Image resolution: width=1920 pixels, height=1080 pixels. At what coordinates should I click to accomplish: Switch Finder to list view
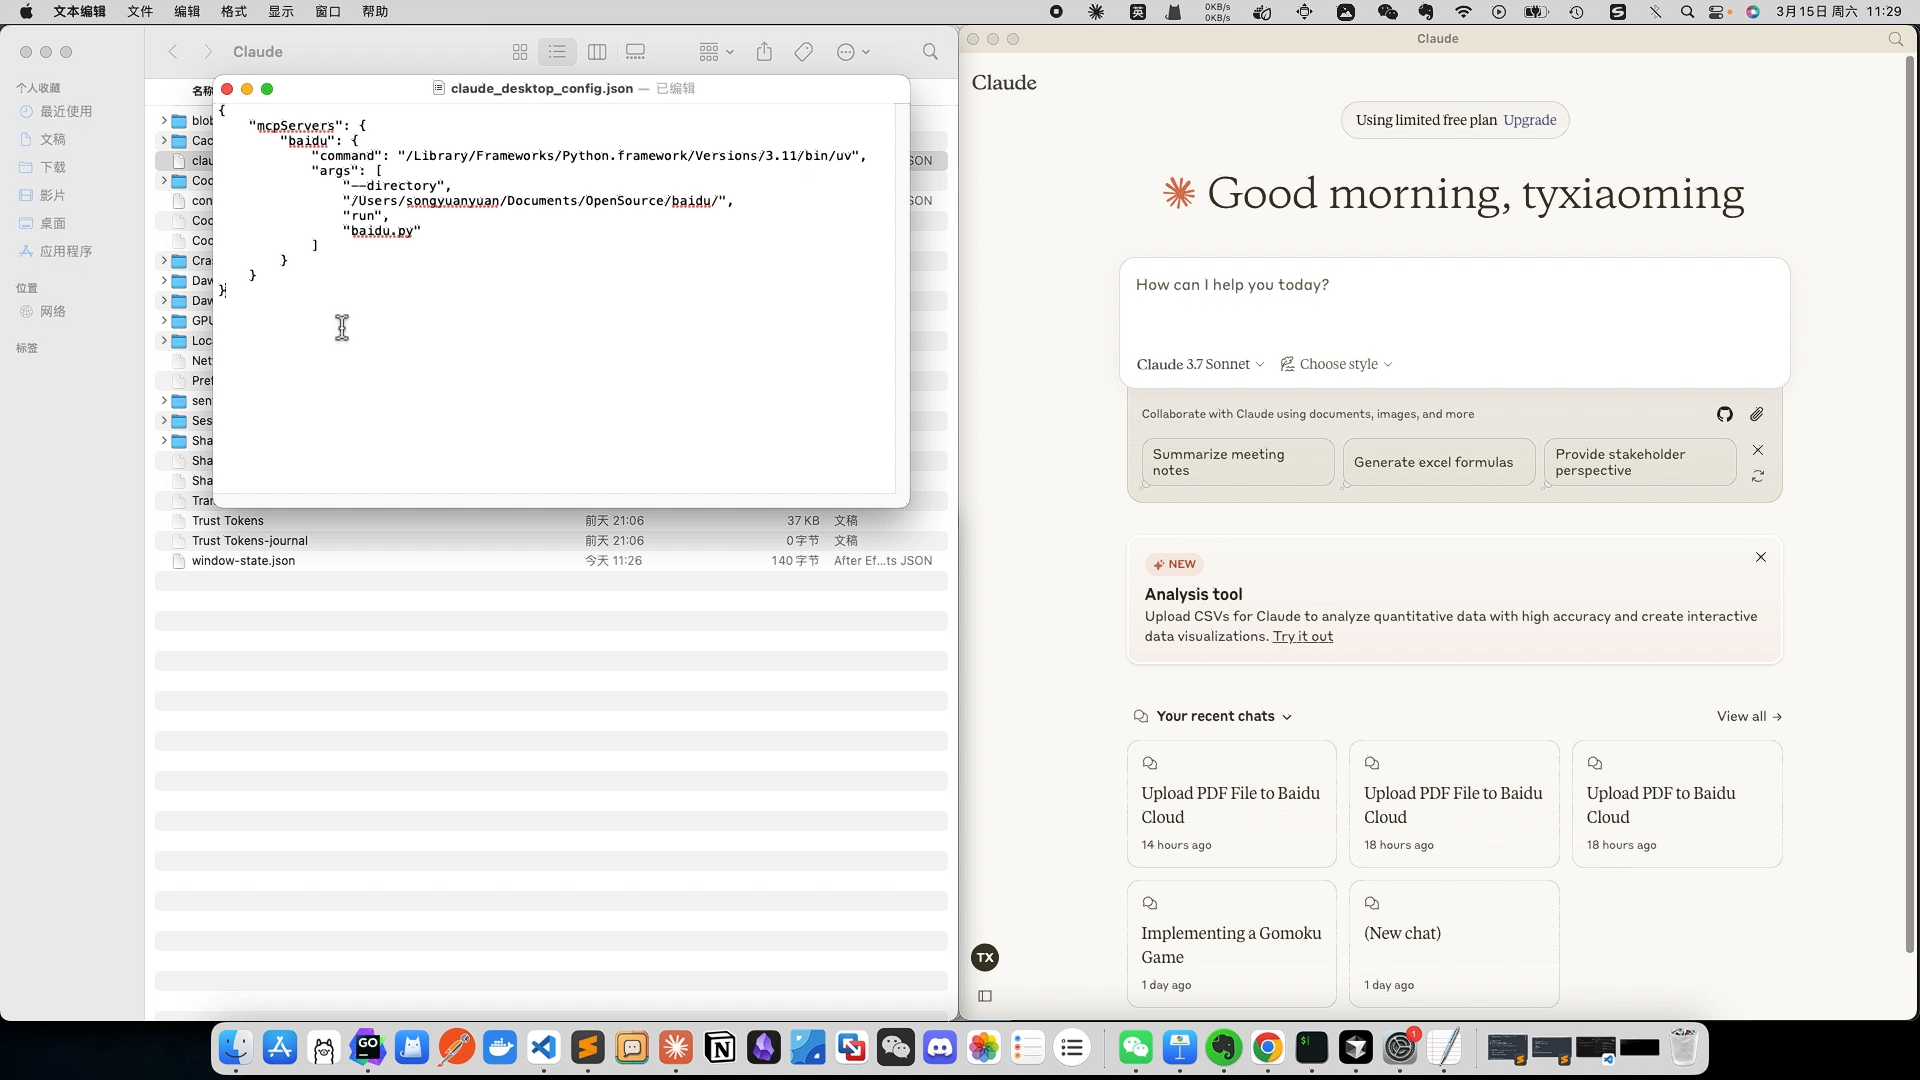click(x=557, y=52)
